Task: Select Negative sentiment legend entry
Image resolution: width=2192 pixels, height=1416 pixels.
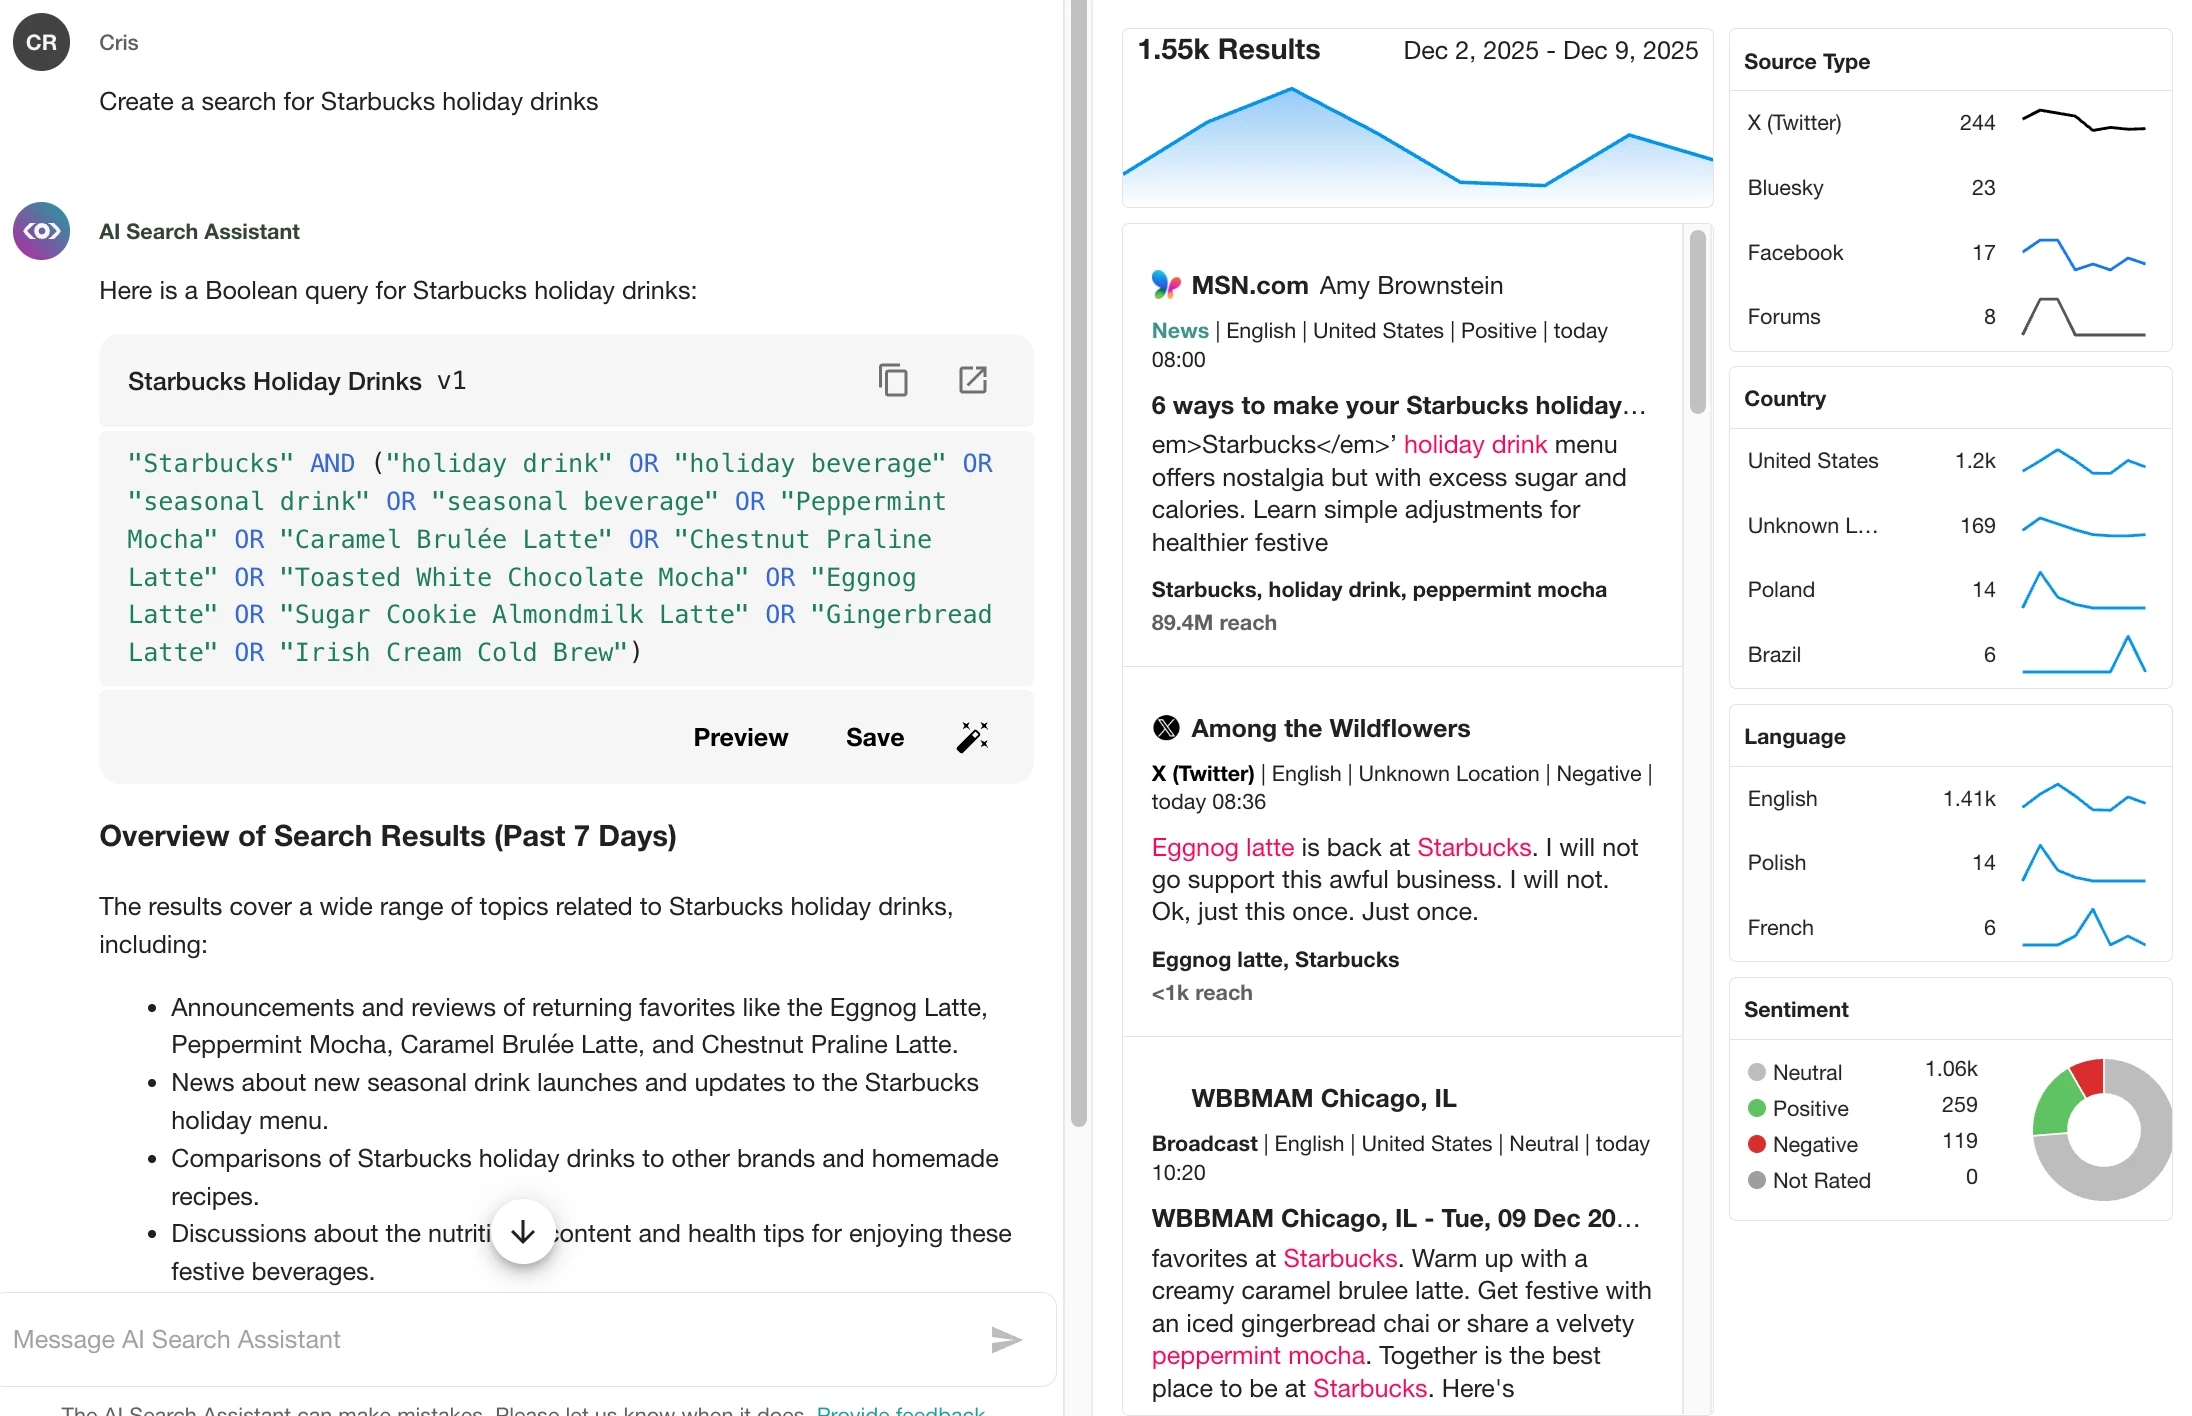Action: click(x=1814, y=1144)
